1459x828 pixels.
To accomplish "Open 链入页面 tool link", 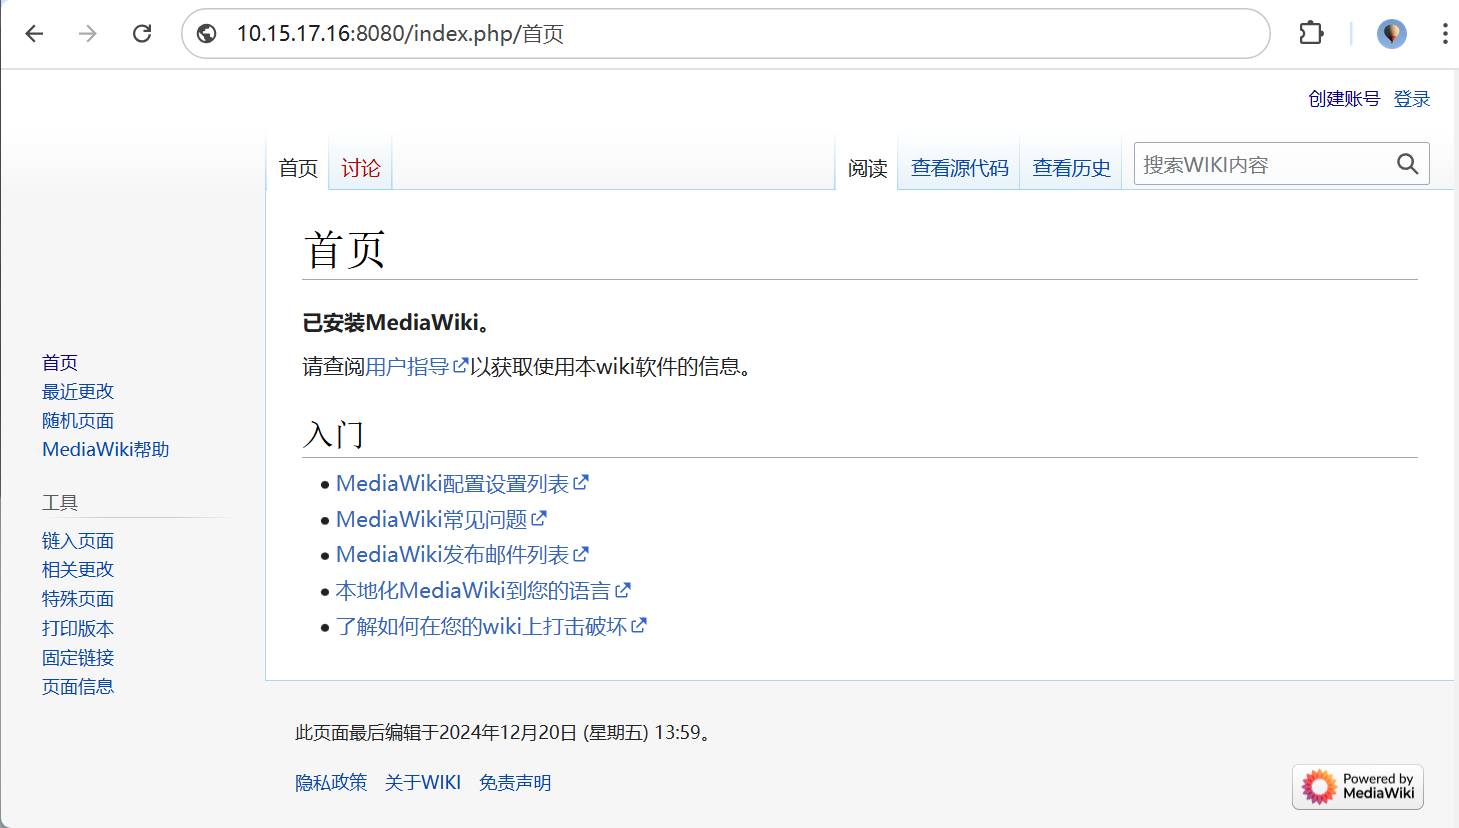I will pos(78,541).
